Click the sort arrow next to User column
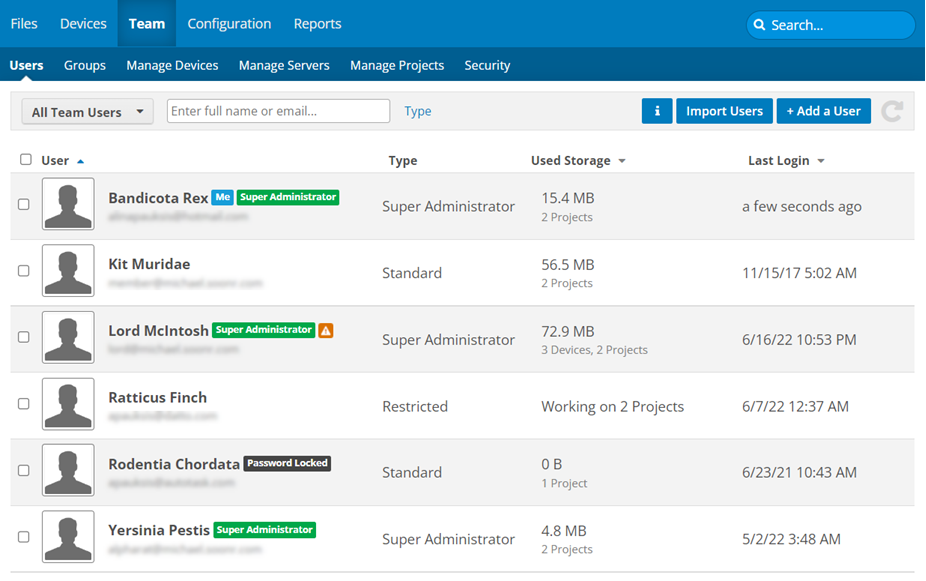The width and height of the screenshot is (926, 581). tap(80, 161)
